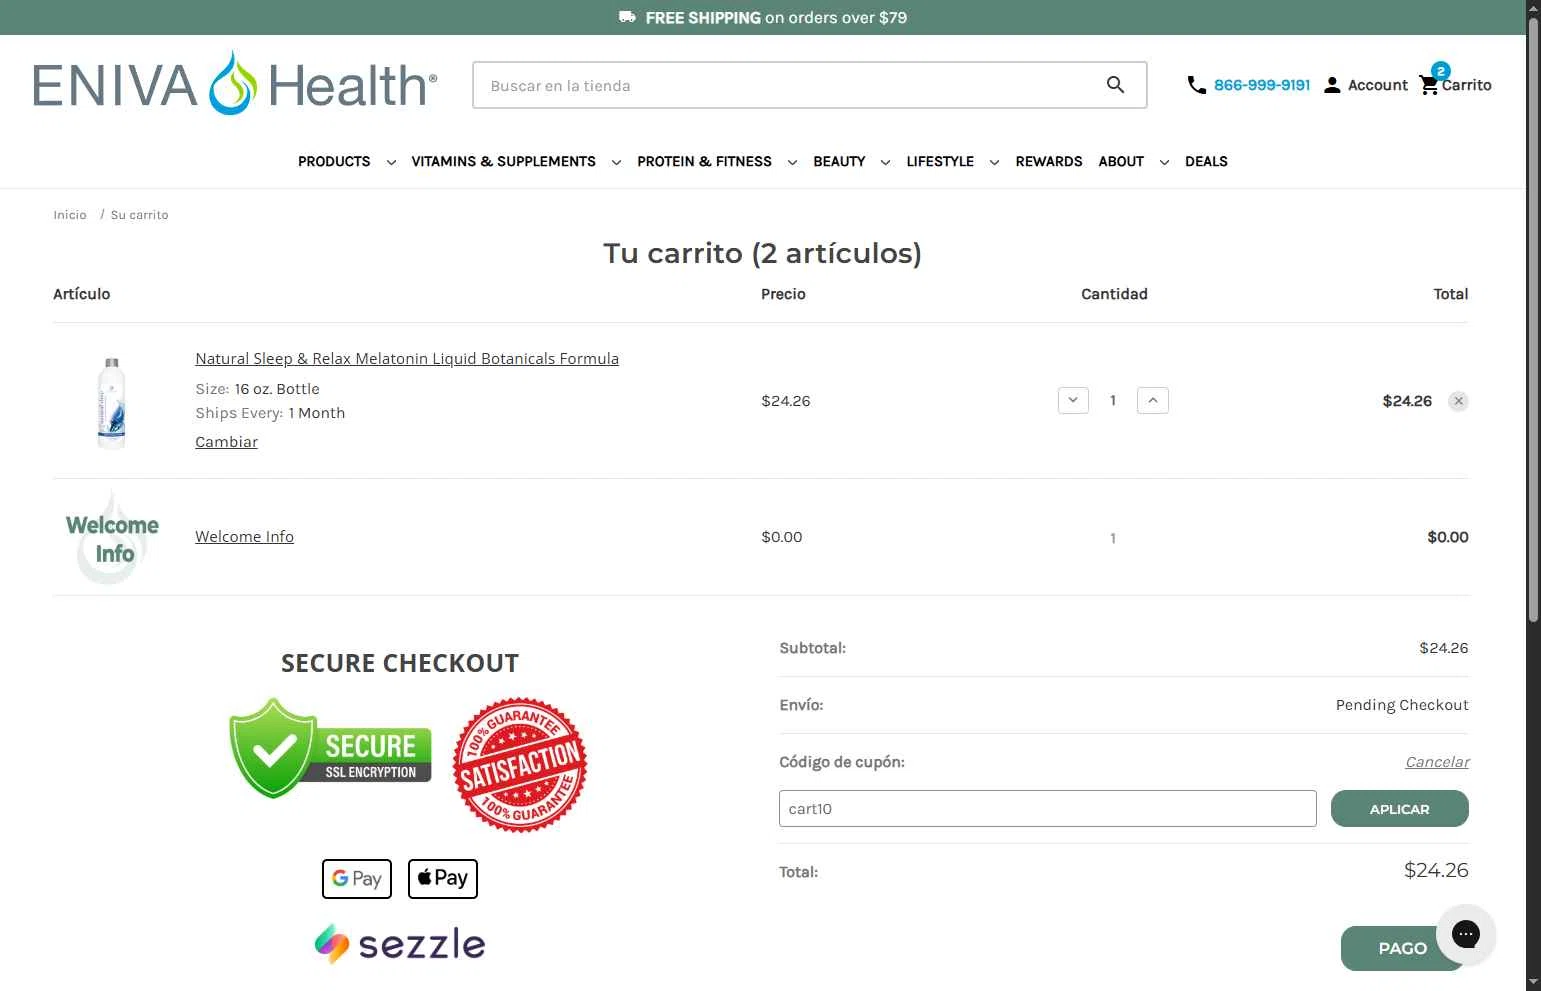Open the Natural Sleep & Relax product link
The height and width of the screenshot is (991, 1541).
tap(407, 358)
